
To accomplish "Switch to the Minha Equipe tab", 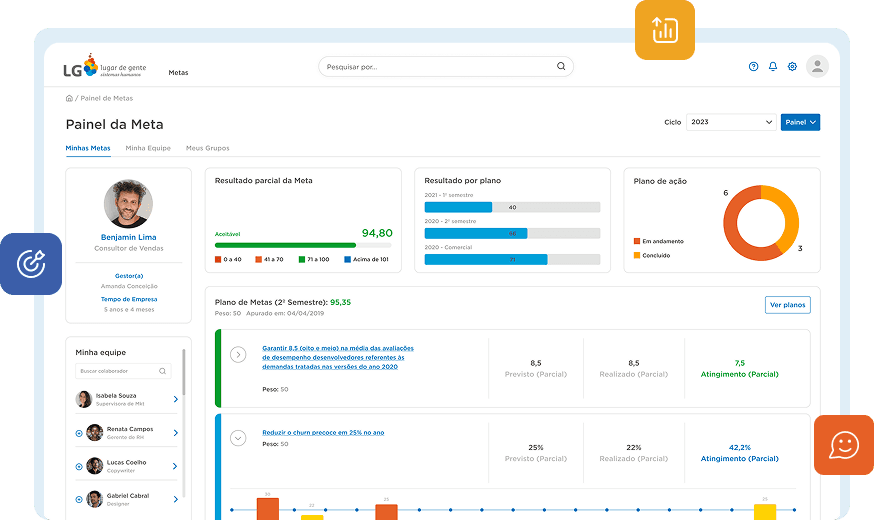I will pos(148,148).
